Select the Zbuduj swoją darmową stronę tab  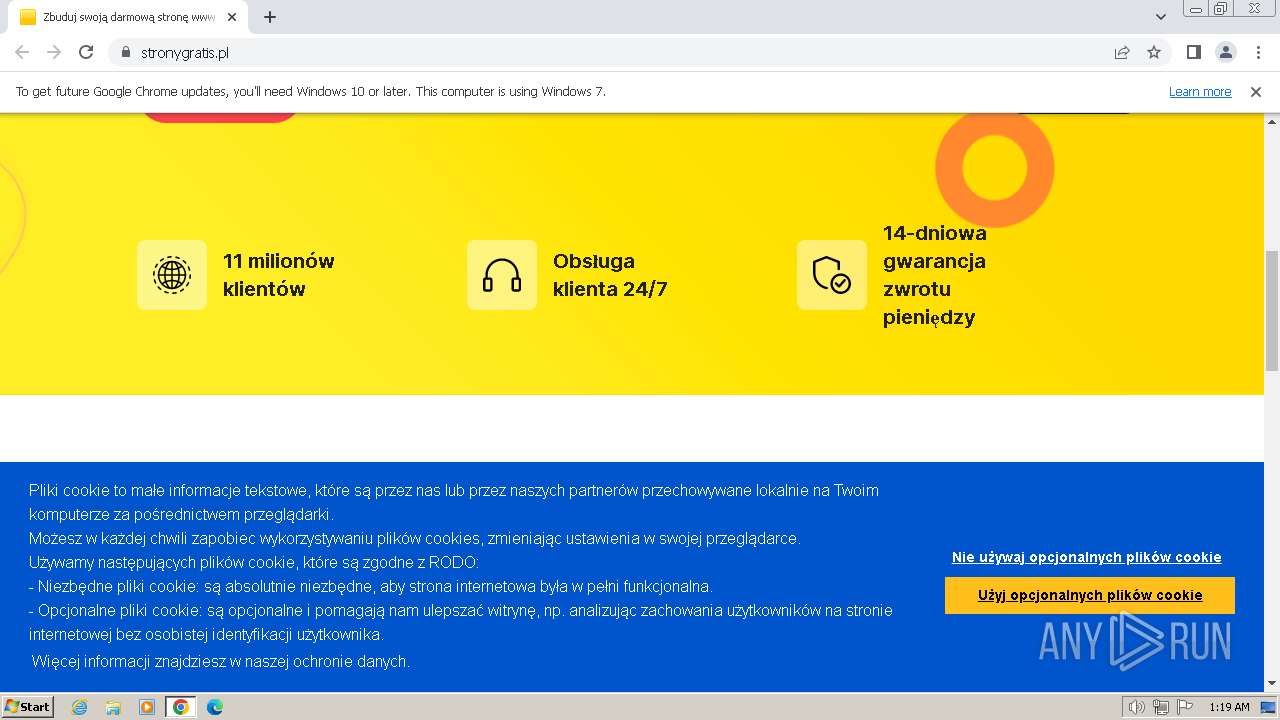pos(127,17)
